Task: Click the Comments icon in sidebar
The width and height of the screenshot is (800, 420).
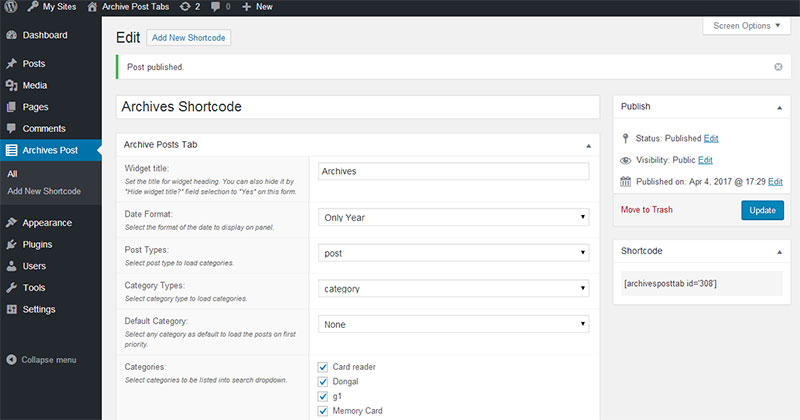Action: click(11, 129)
